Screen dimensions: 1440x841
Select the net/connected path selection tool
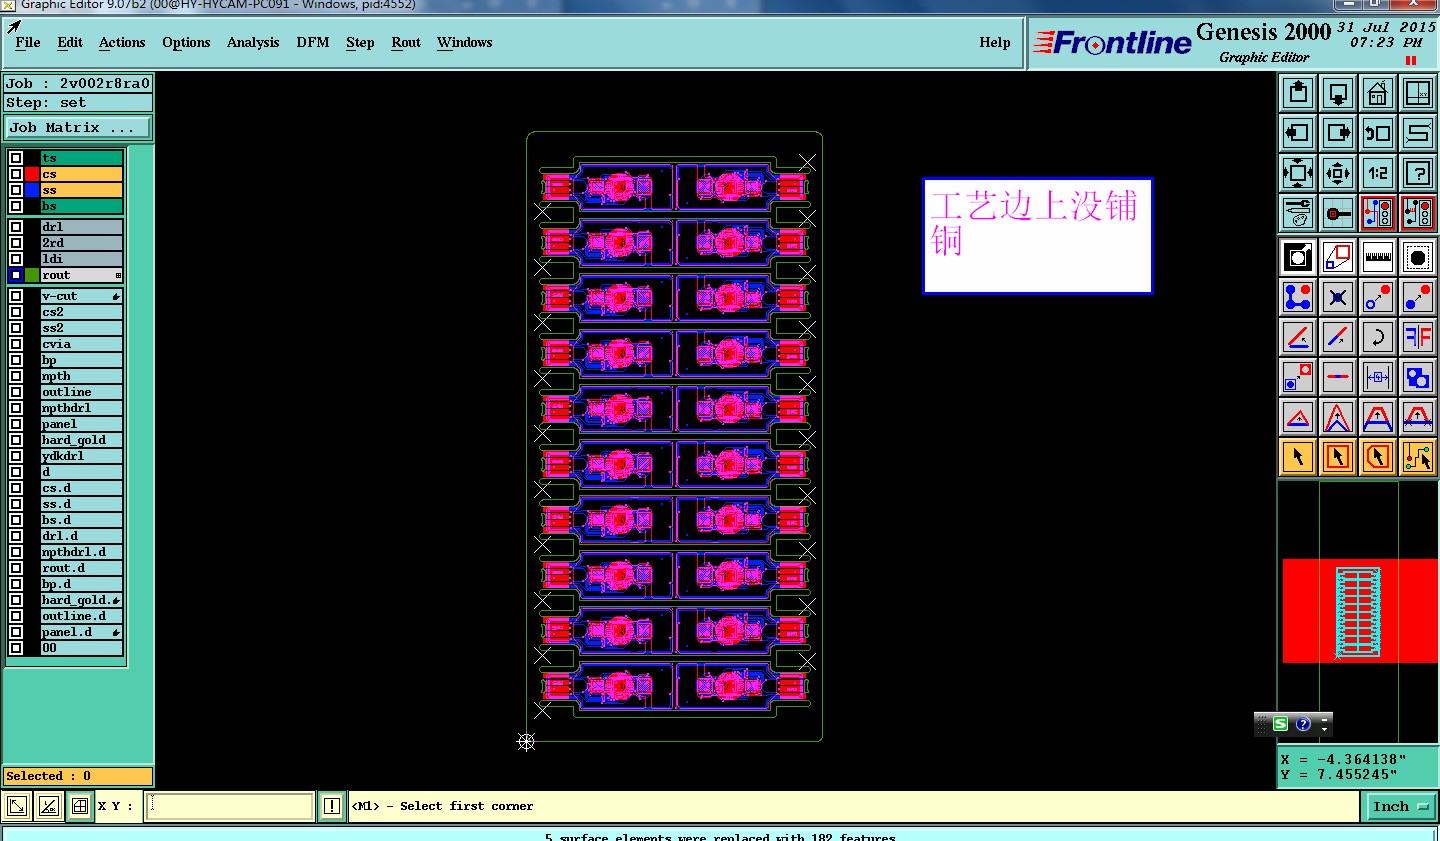[1418, 457]
